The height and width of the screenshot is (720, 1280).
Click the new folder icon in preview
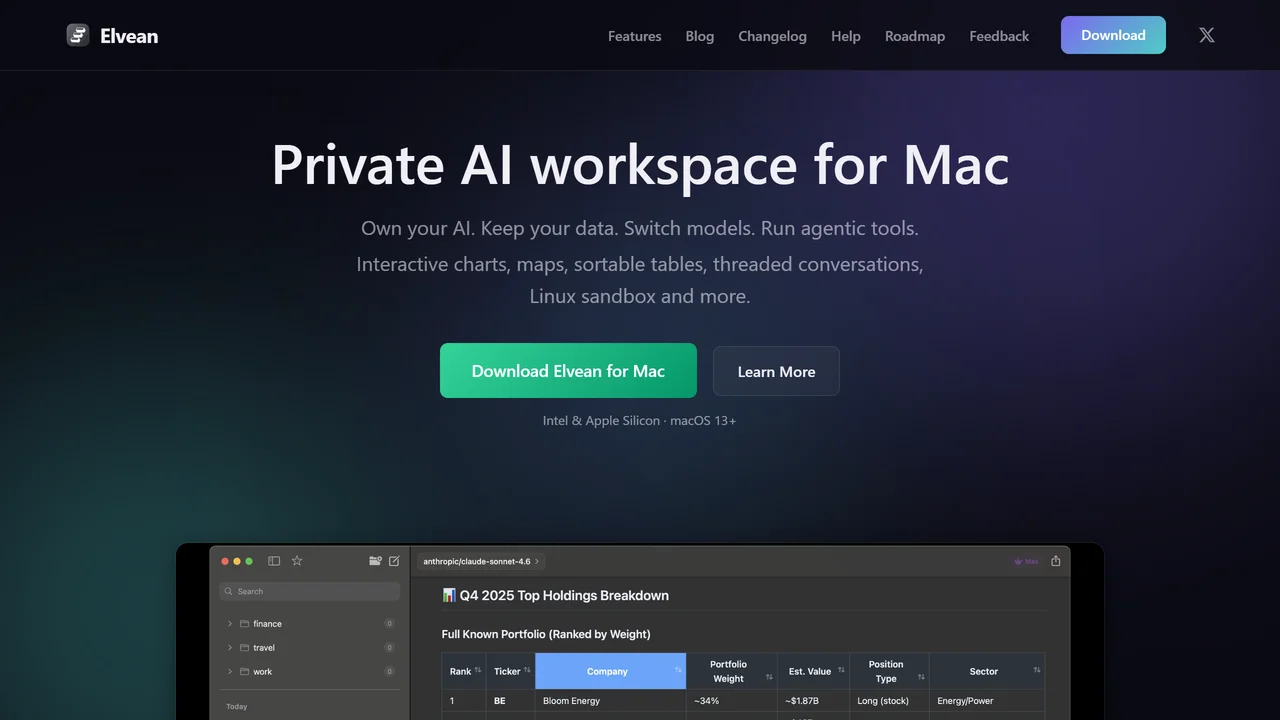375,561
